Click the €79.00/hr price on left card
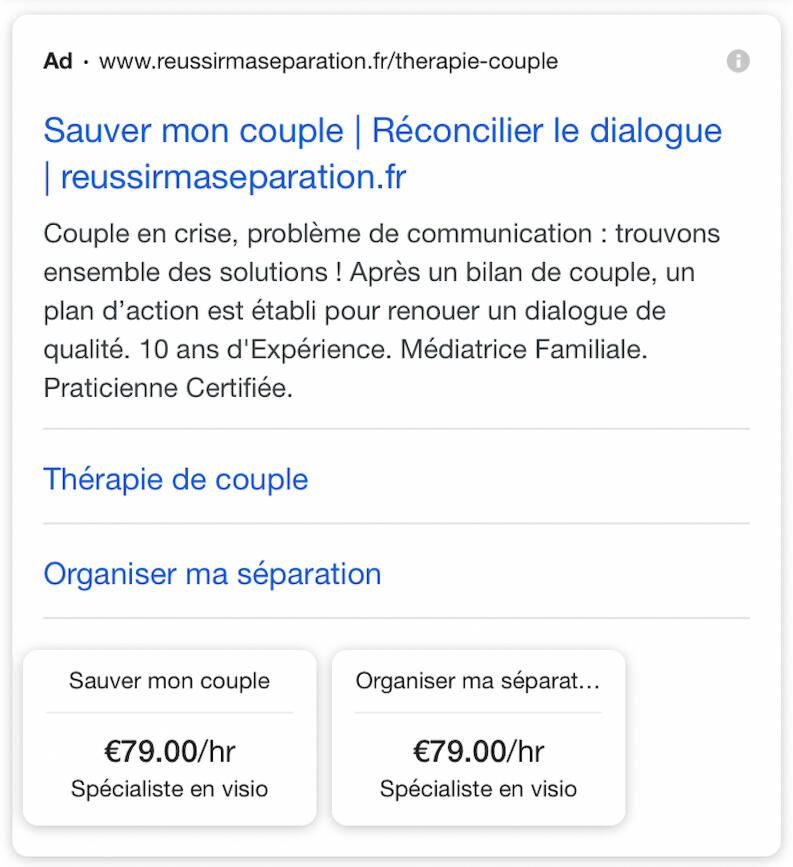Viewport: 793px width, 867px height. click(168, 749)
